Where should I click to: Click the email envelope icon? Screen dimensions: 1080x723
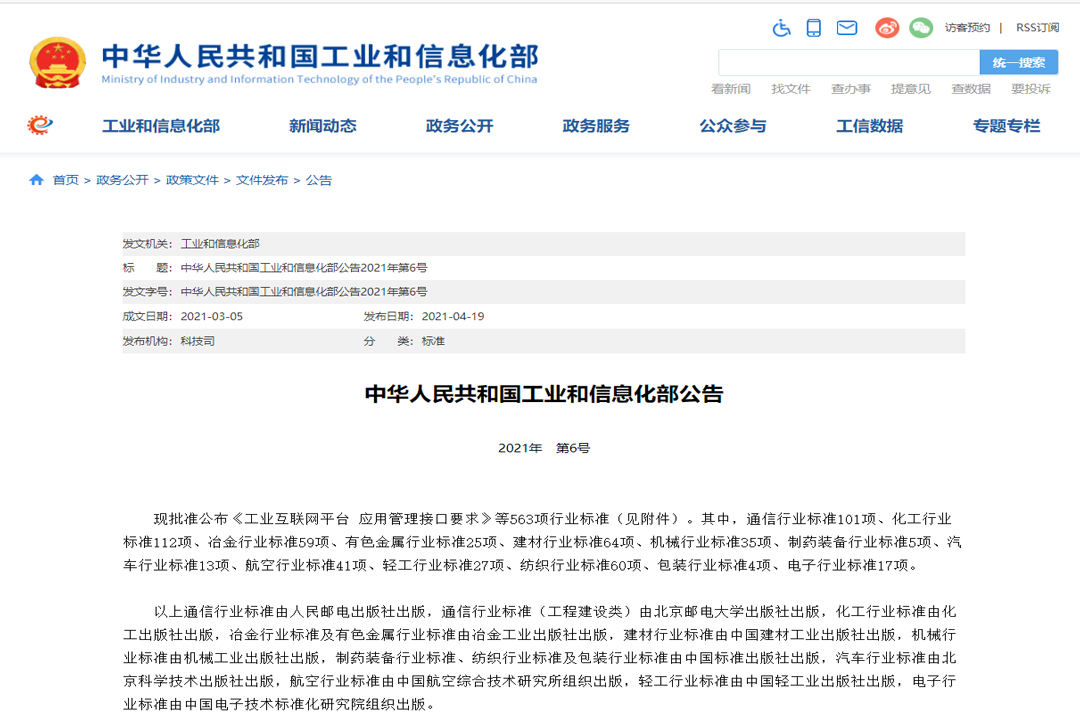tap(847, 28)
